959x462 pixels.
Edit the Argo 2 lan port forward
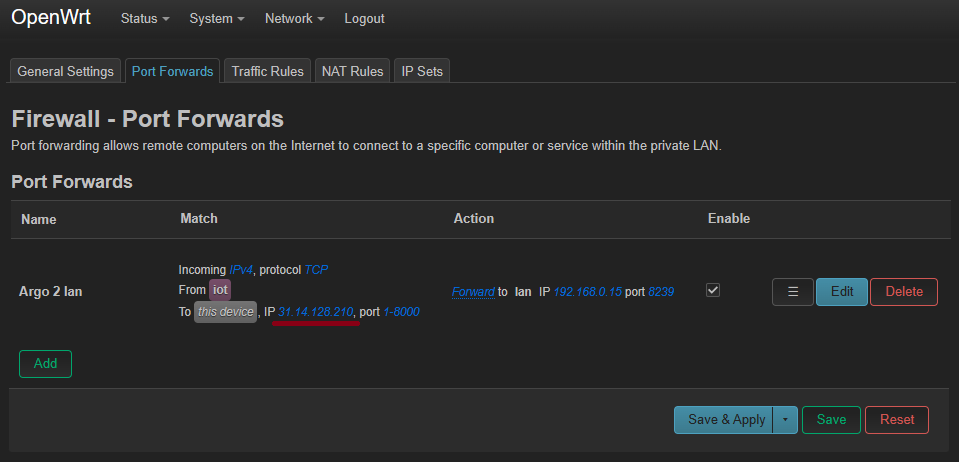841,292
